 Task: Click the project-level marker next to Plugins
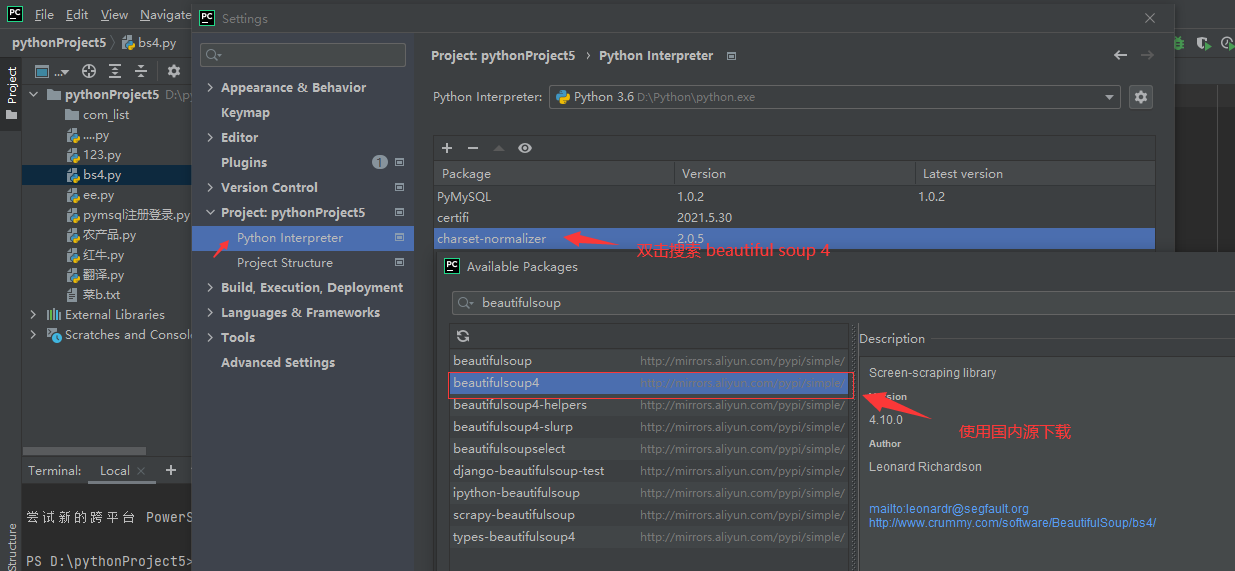pos(400,162)
